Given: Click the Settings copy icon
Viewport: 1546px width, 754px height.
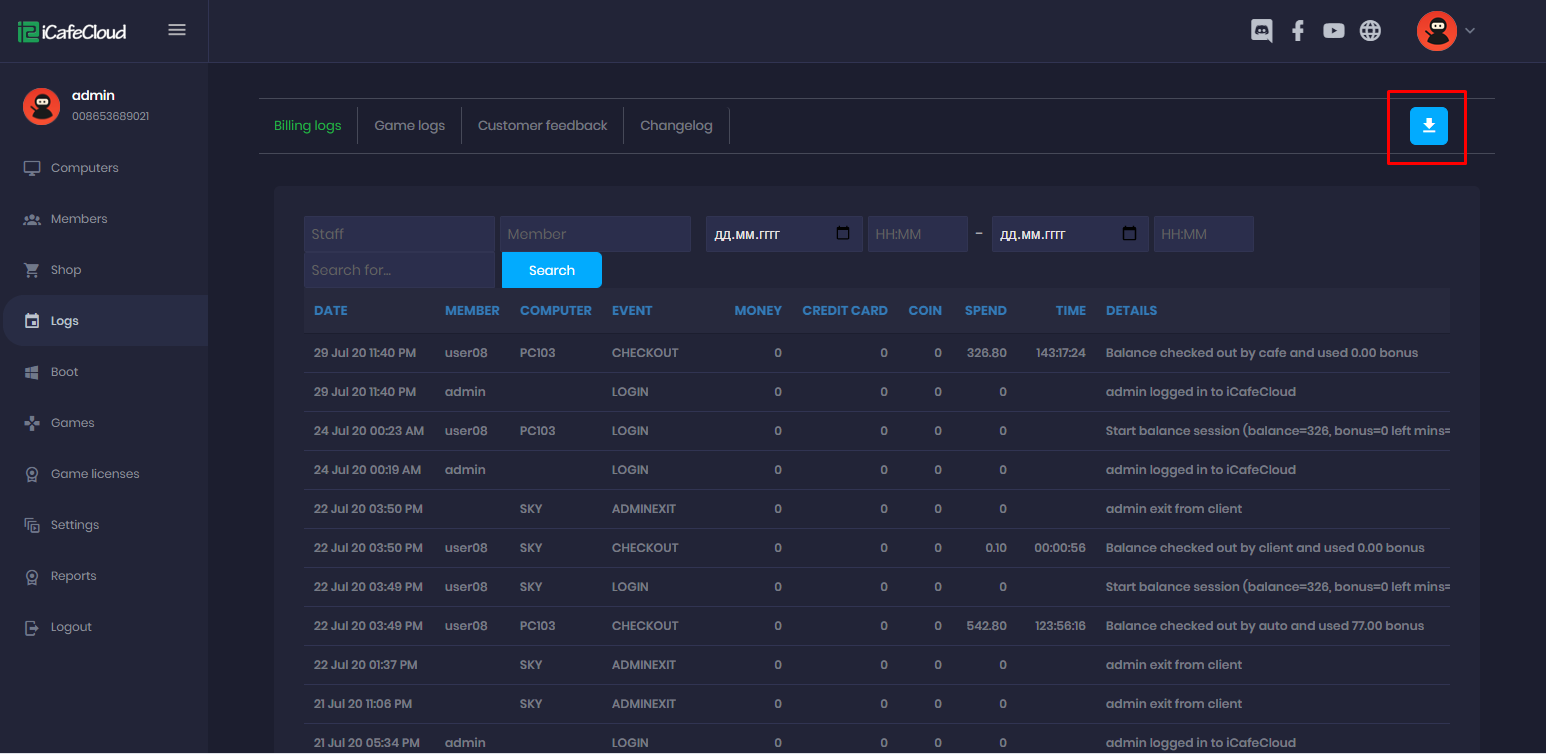Looking at the screenshot, I should [x=32, y=525].
